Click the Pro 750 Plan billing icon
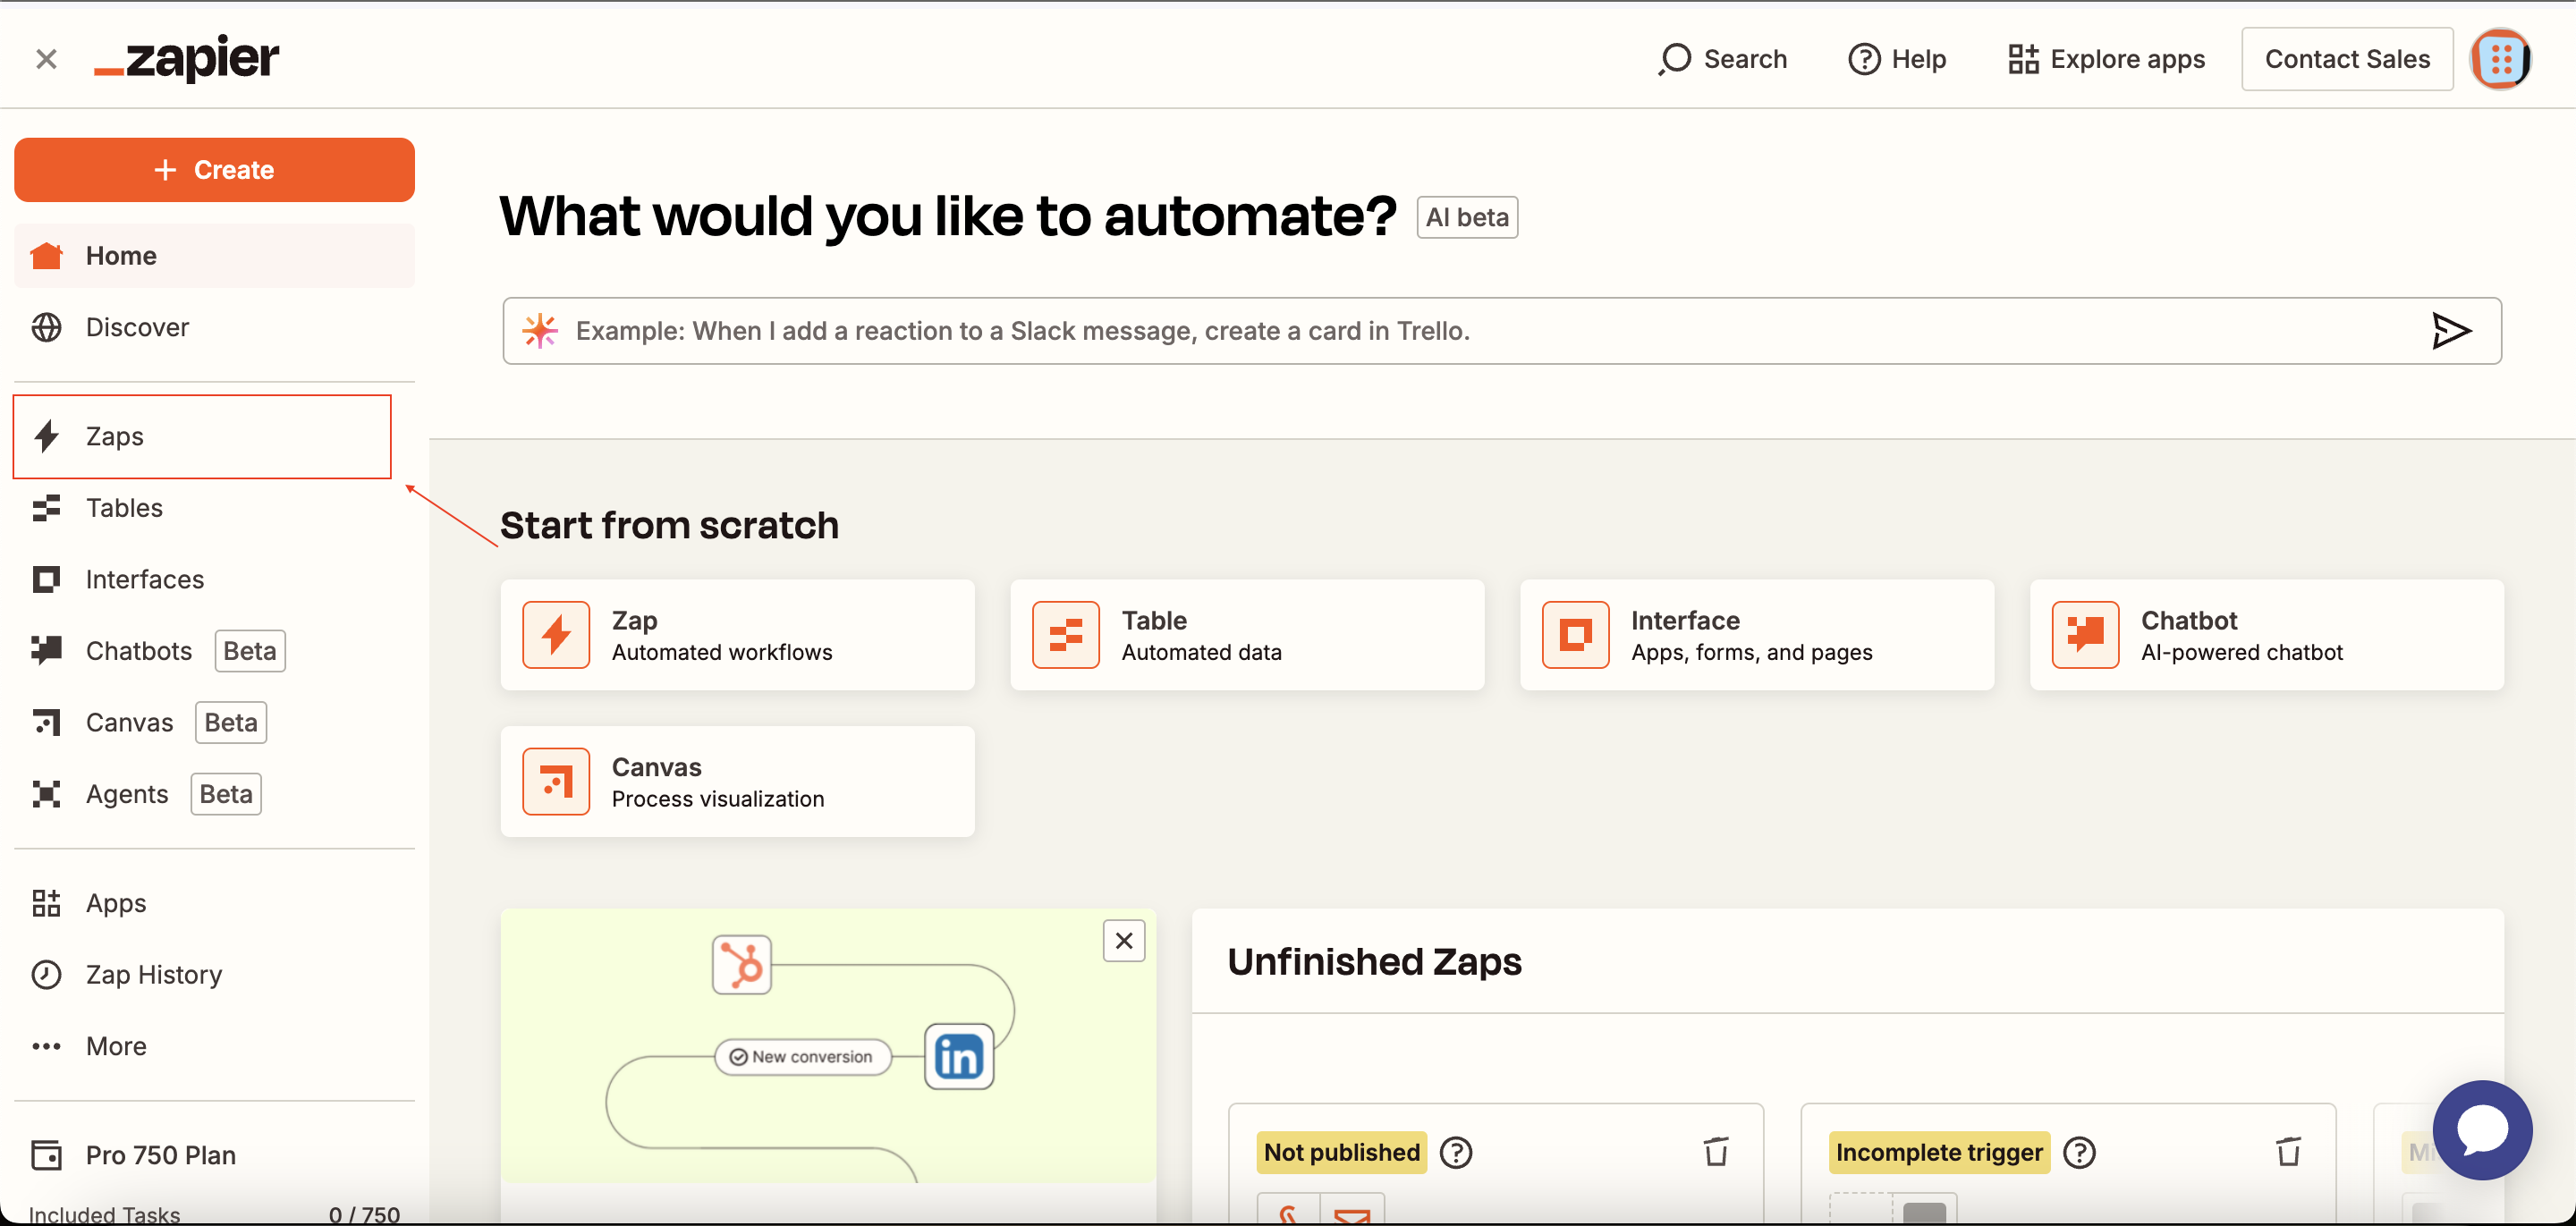This screenshot has height=1226, width=2576. pos(46,1155)
